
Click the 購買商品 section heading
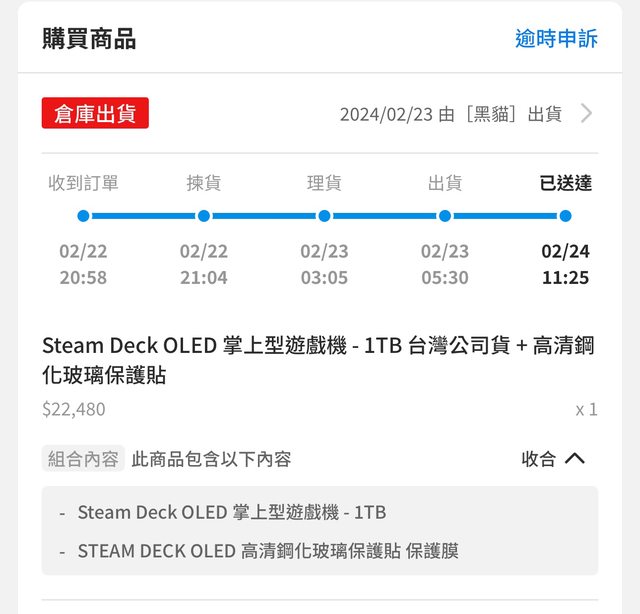click(x=89, y=39)
